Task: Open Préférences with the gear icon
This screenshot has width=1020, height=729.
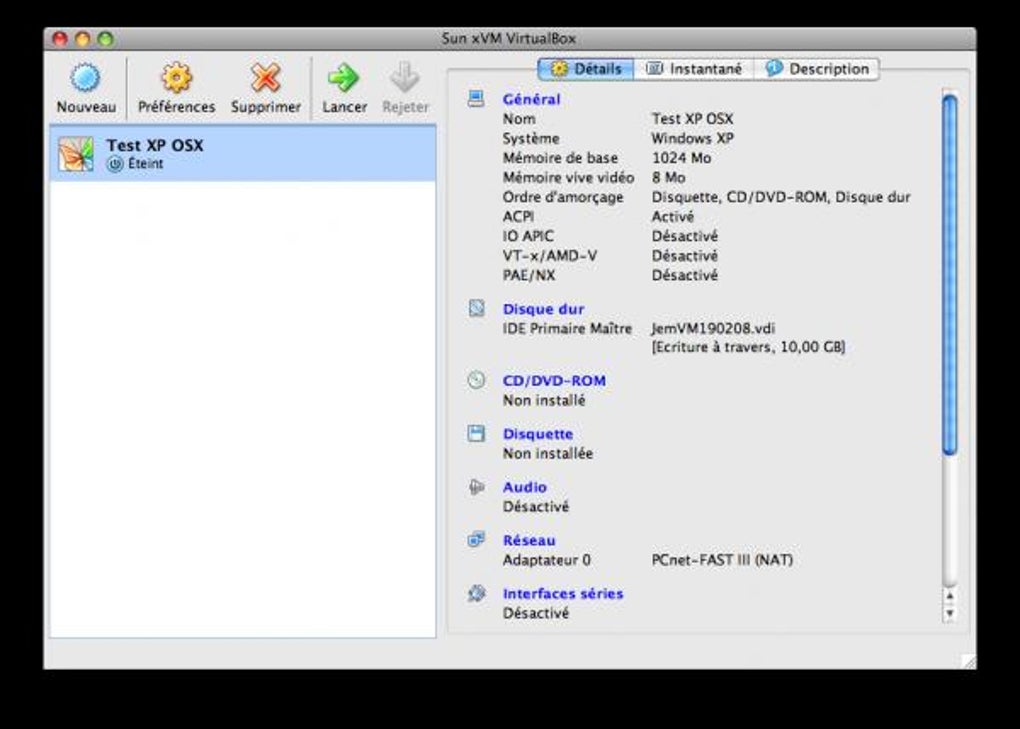Action: pos(176,78)
